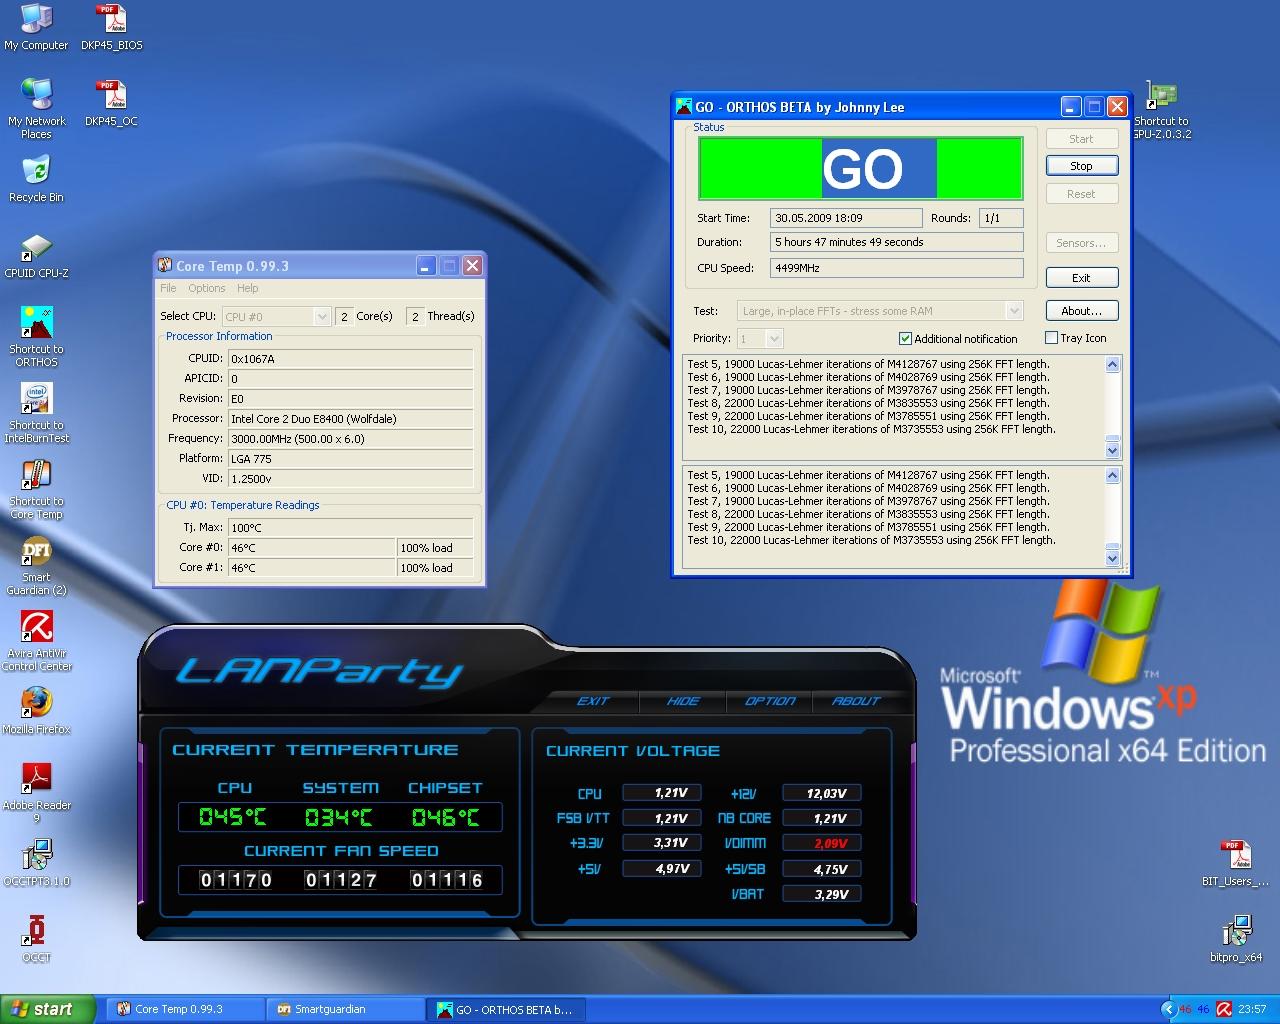Viewport: 1280px width, 1024px height.
Task: Select the Shortcut to Core Temp icon
Action: [x=36, y=489]
